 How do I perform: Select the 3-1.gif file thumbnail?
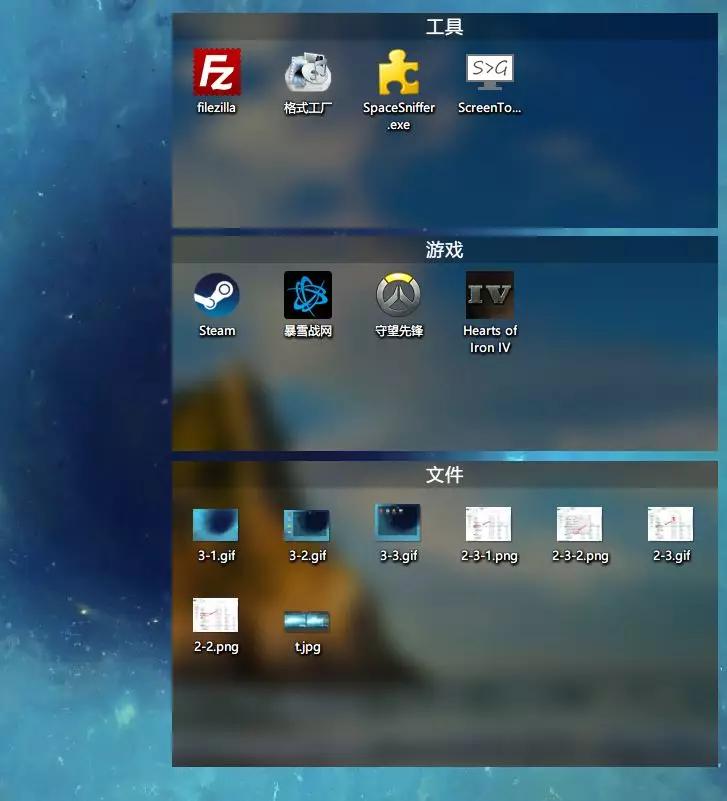coord(216,524)
